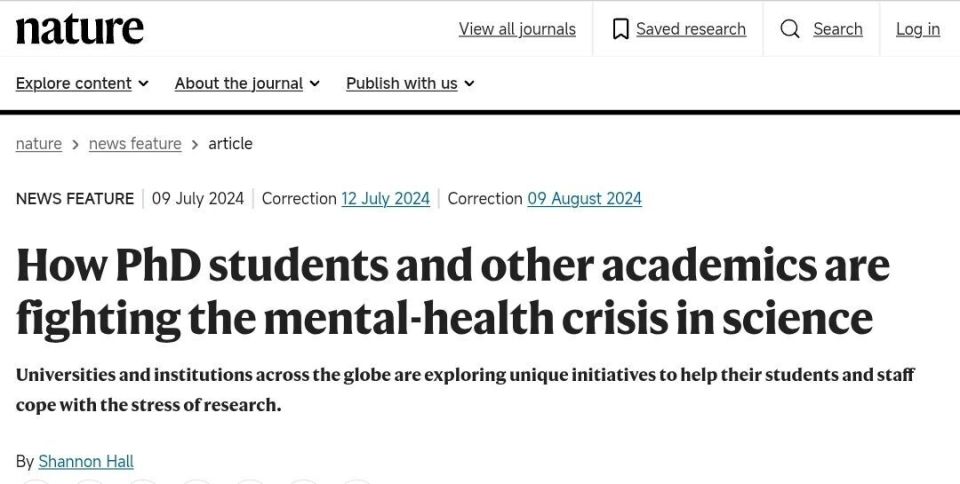Open the About the journal dropdown
The height and width of the screenshot is (484, 960).
click(247, 83)
